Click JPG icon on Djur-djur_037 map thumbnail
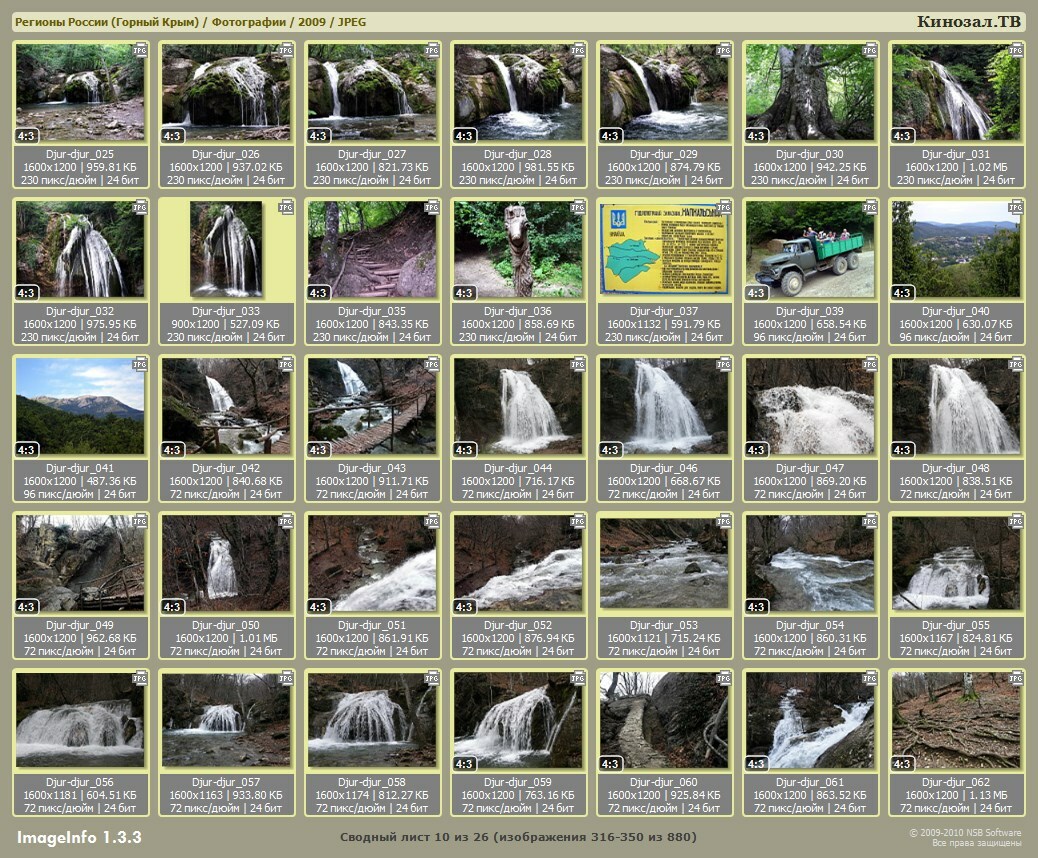Viewport: 1038px width, 858px height. 724,207
